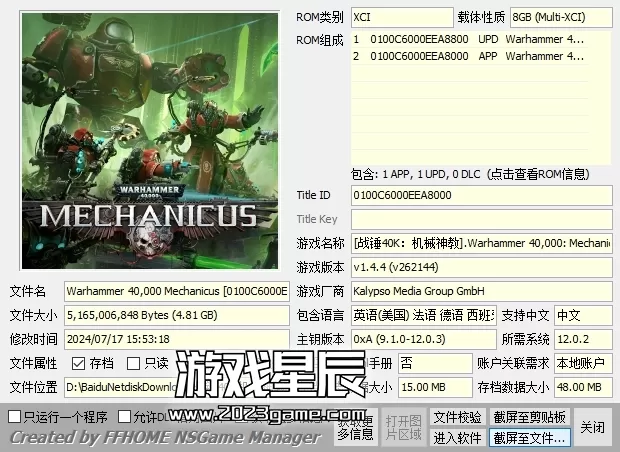The height and width of the screenshot is (452, 620).
Task: Click the 截屏至文件... button
Action: [x=529, y=437]
